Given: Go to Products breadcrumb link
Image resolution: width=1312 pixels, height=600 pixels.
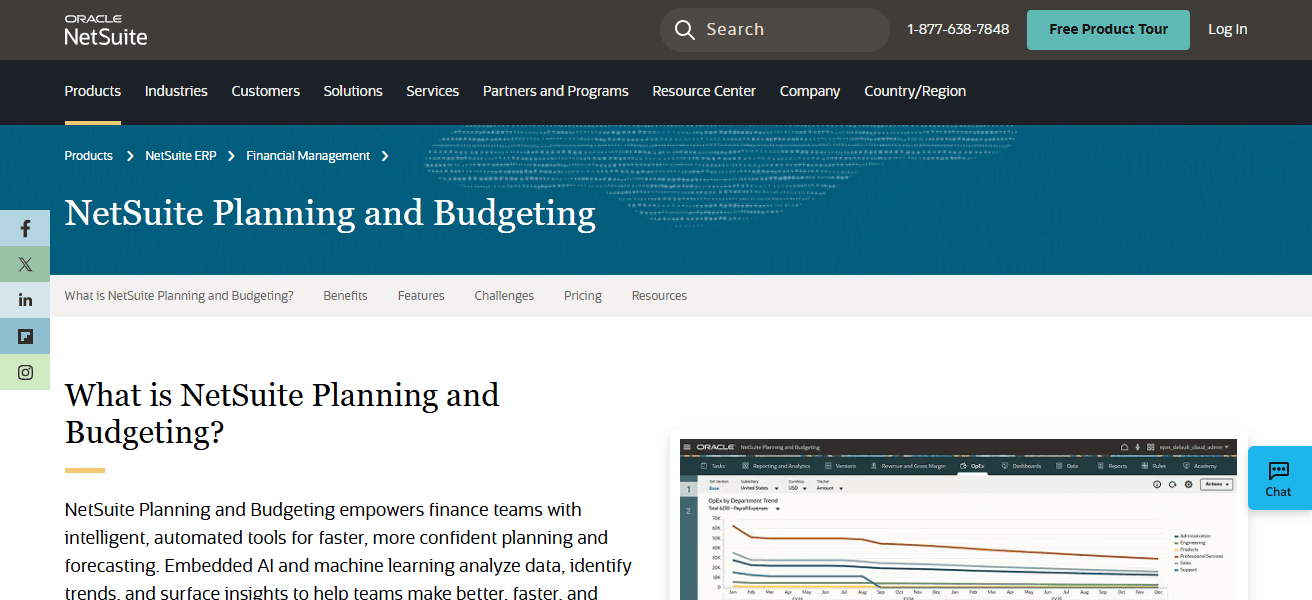Looking at the screenshot, I should point(89,156).
